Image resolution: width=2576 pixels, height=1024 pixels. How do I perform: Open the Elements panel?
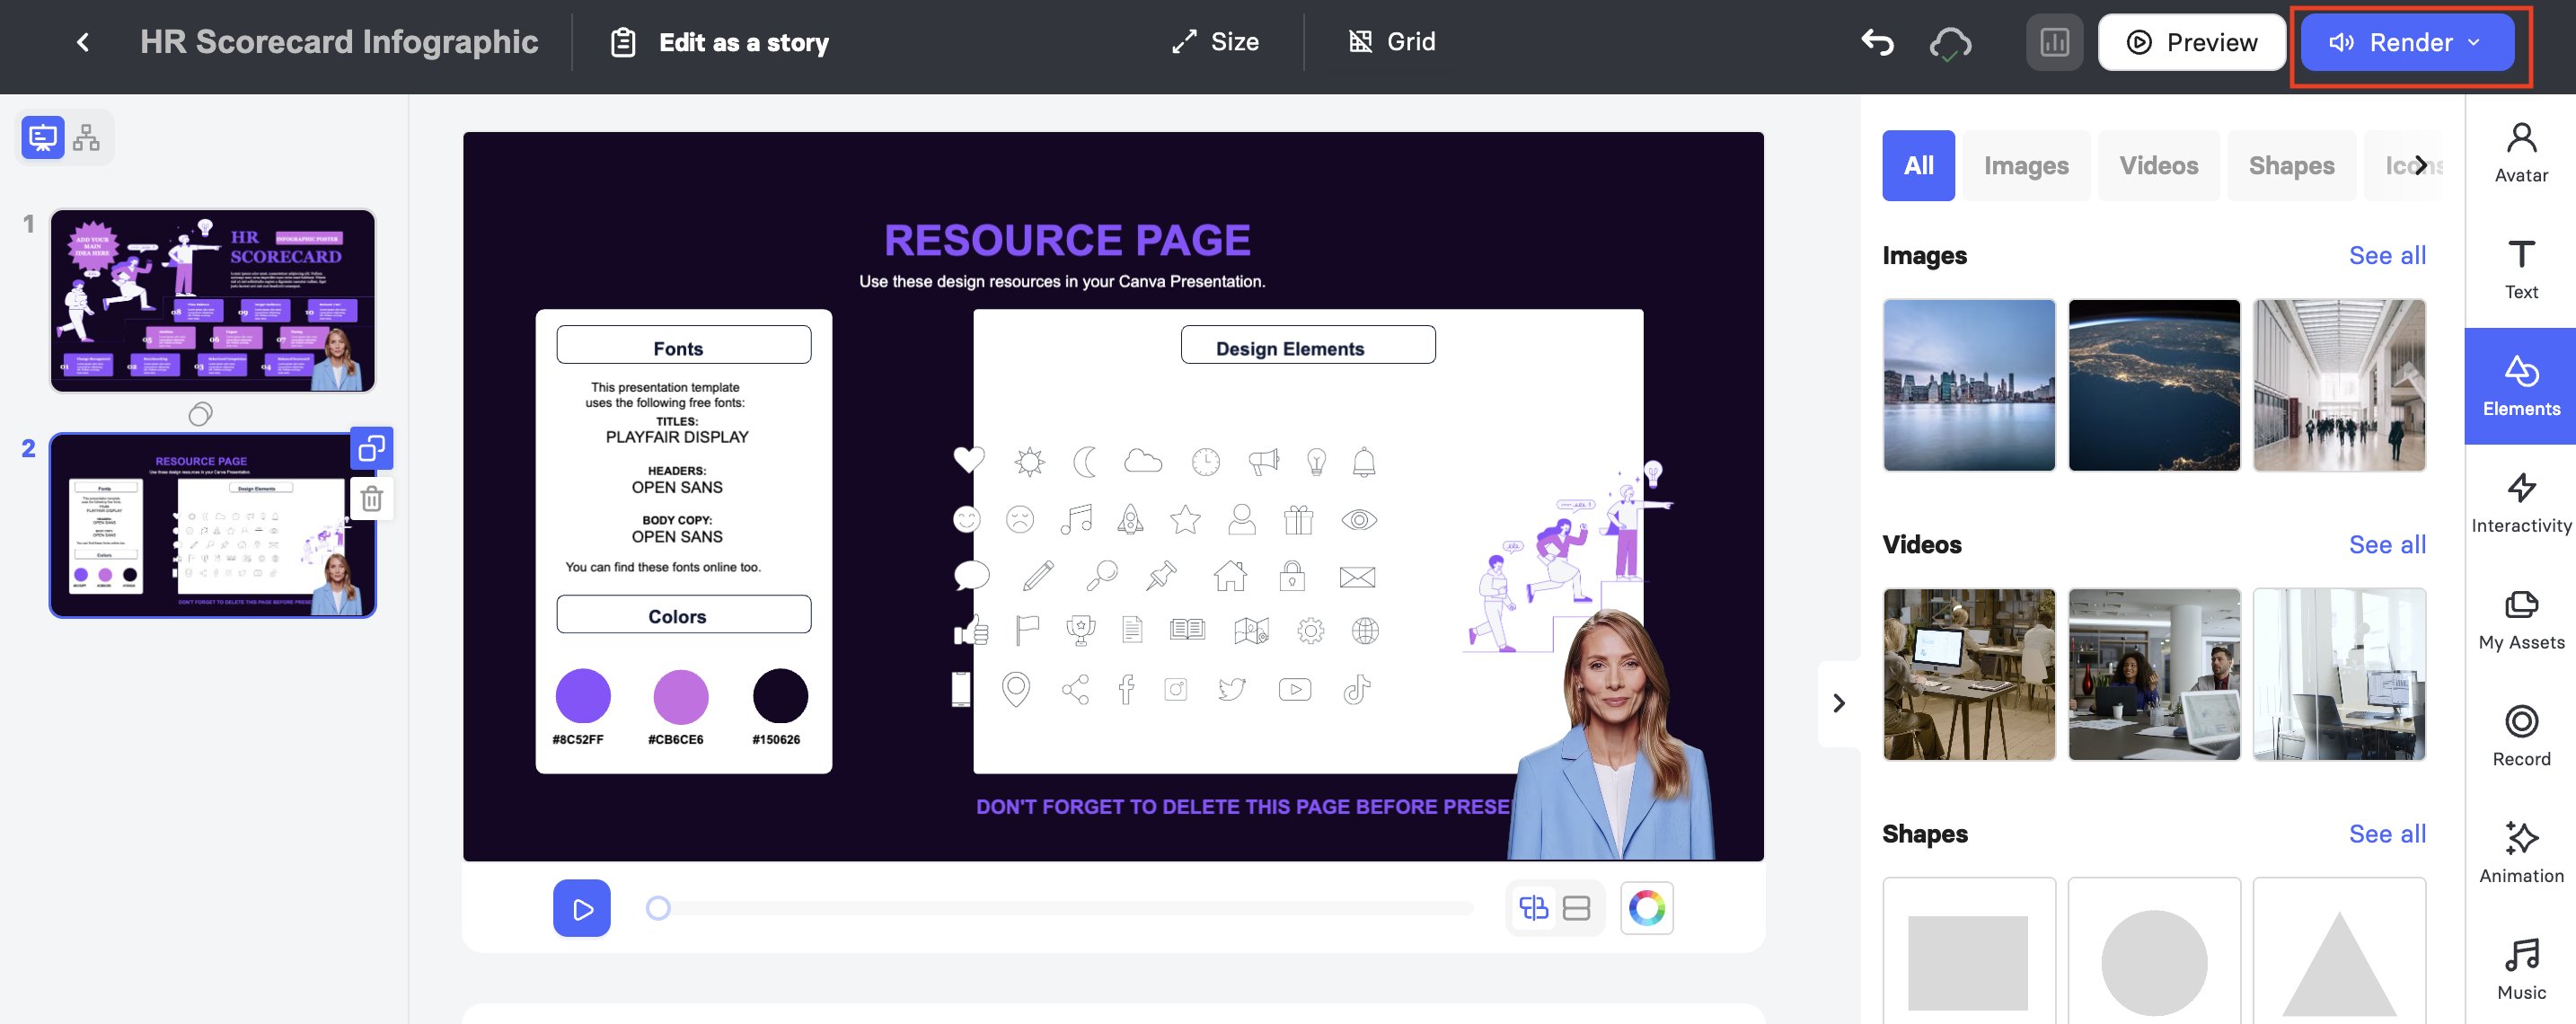[2521, 386]
